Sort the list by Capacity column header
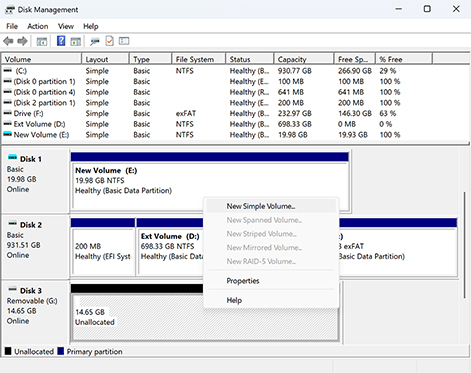The width and height of the screenshot is (471, 373). [304, 59]
